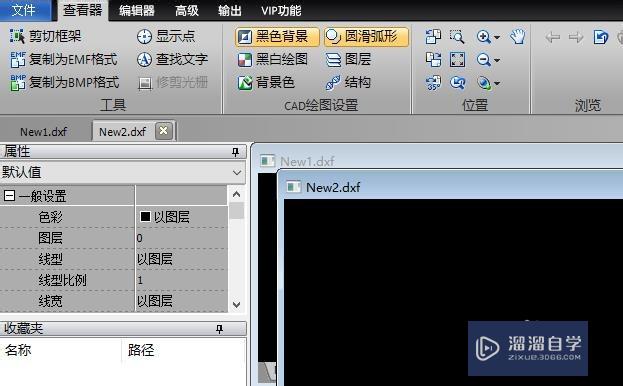Click 显示点 show points tool

pos(166,37)
